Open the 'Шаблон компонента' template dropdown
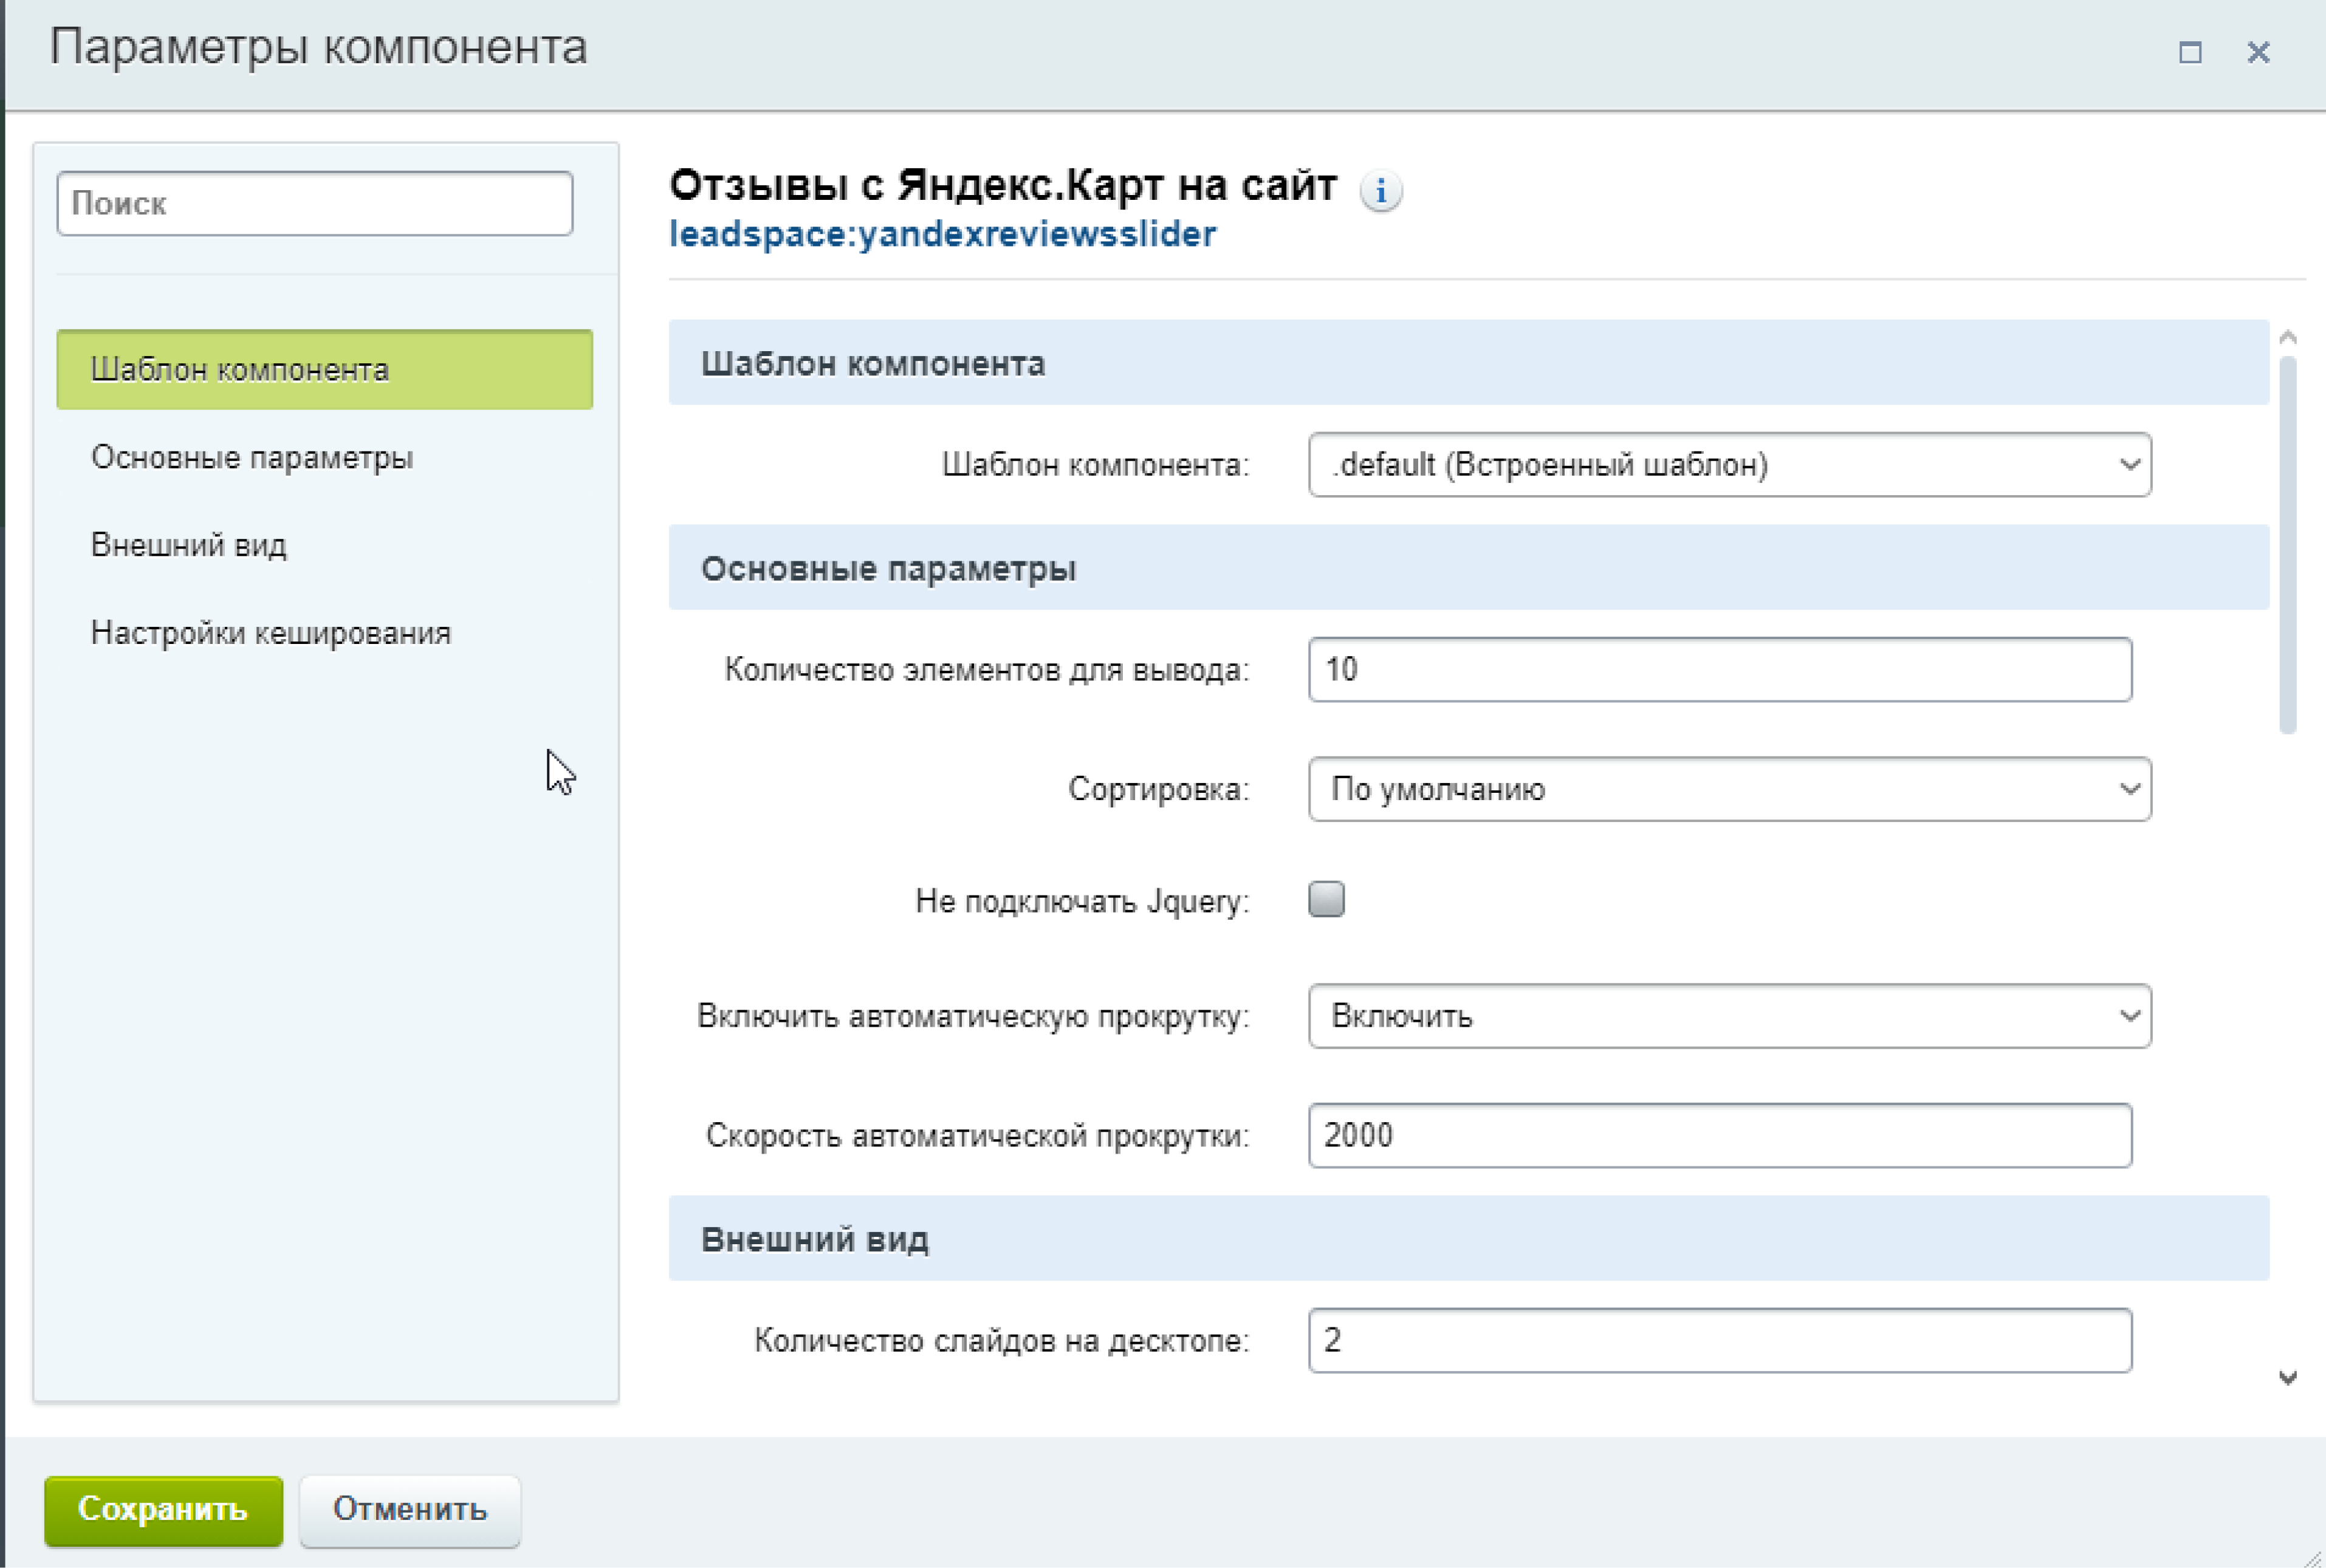Screen dimensions: 2326x1568 tap(1729, 465)
